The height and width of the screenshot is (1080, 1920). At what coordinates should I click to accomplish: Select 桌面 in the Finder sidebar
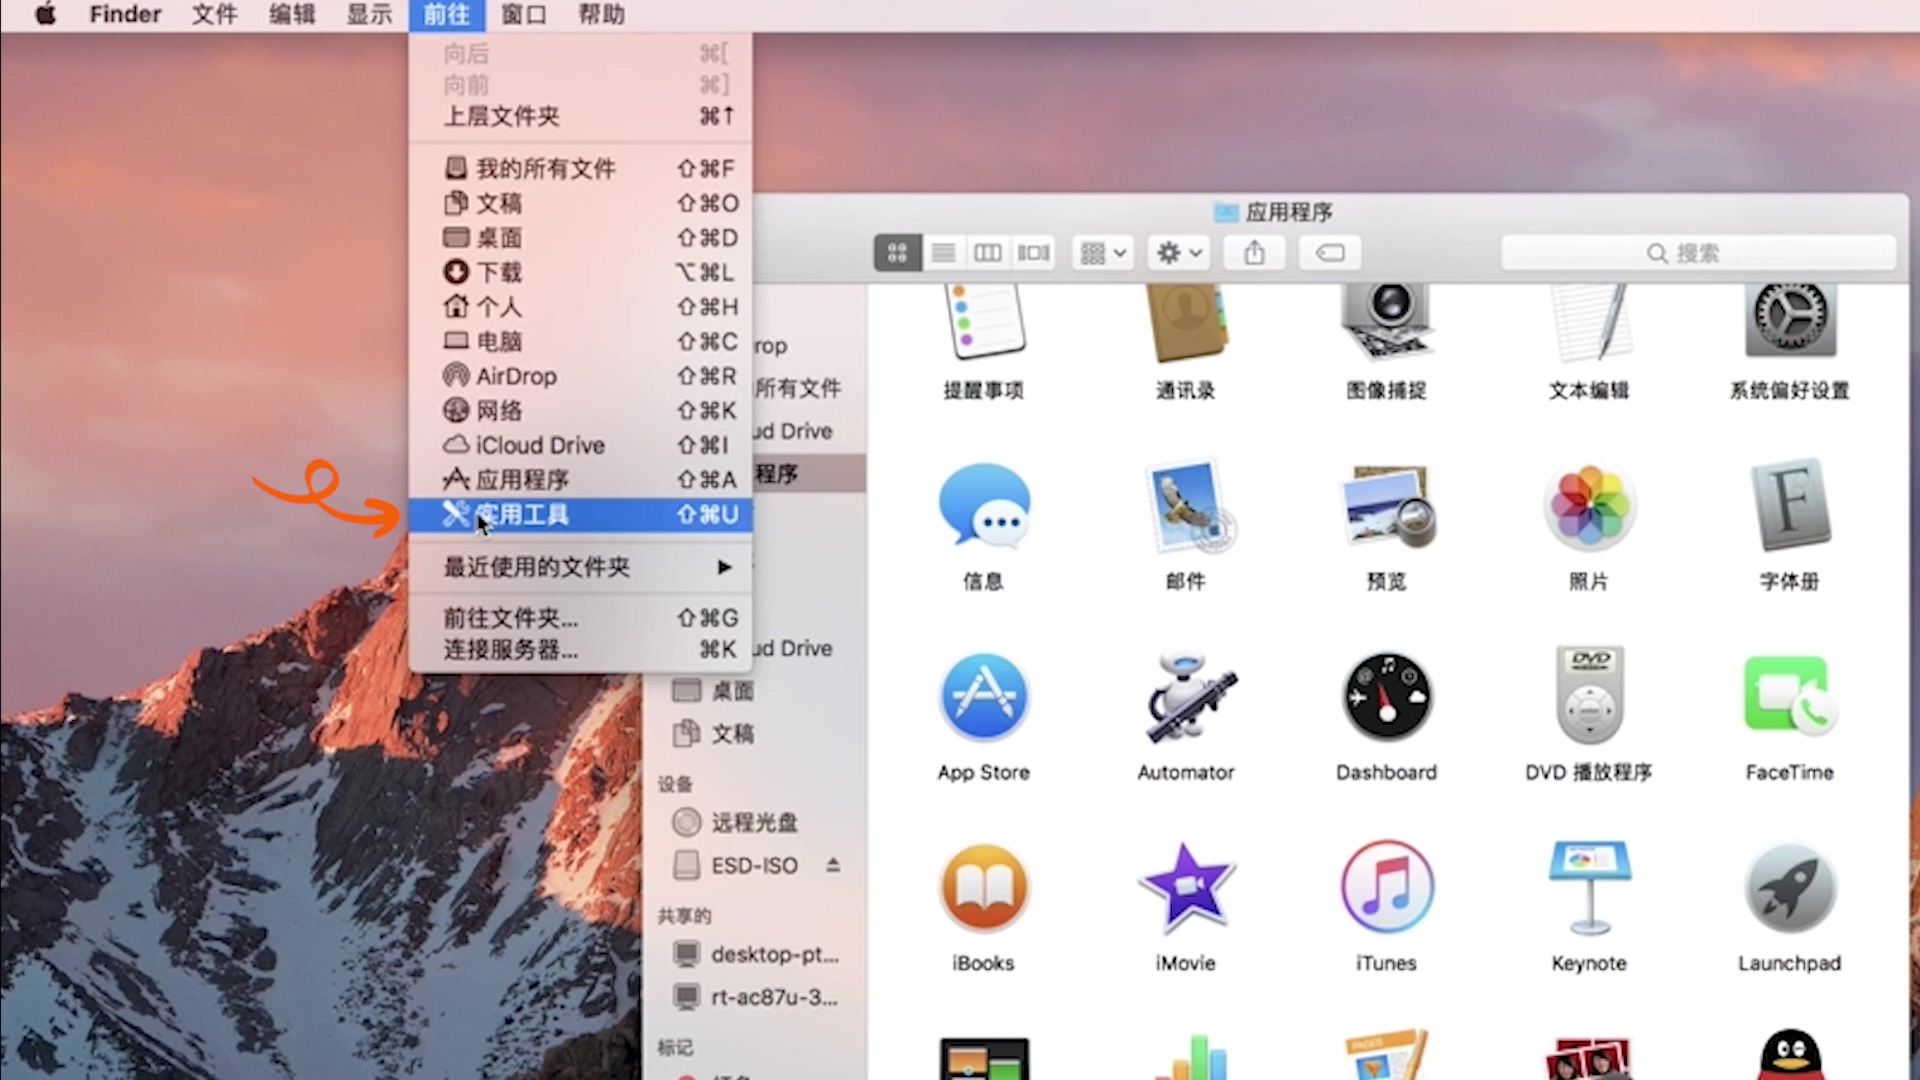[x=755, y=691]
